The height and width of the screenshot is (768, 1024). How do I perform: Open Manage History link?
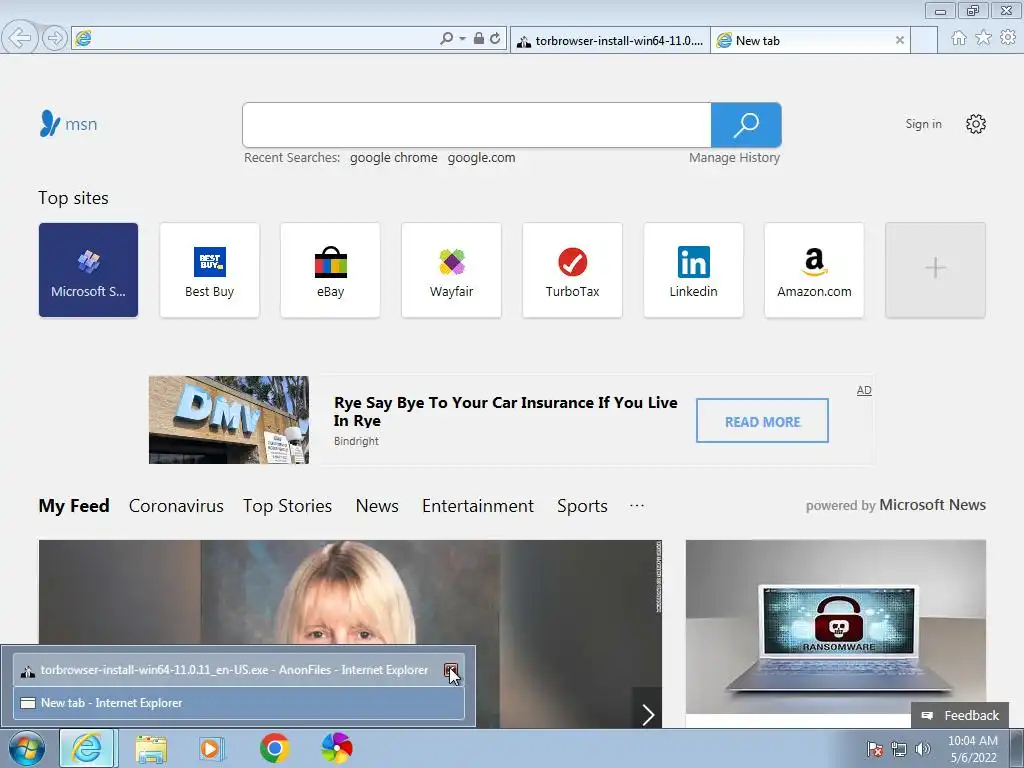pyautogui.click(x=734, y=157)
